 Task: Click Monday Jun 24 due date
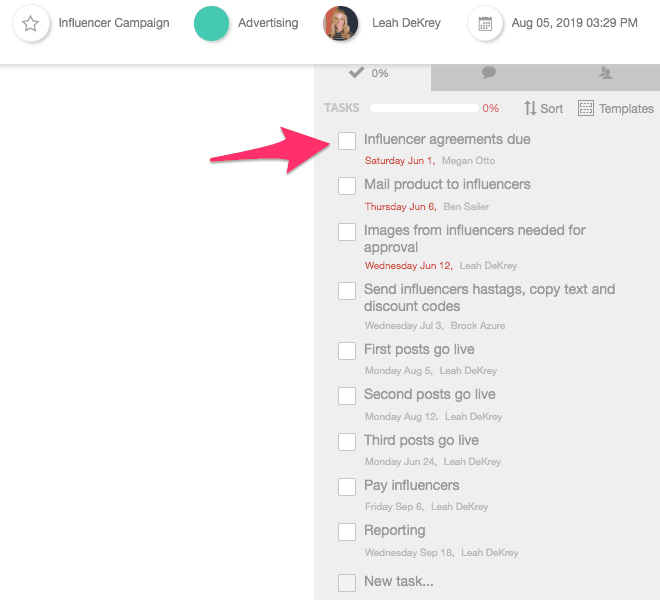click(x=401, y=461)
